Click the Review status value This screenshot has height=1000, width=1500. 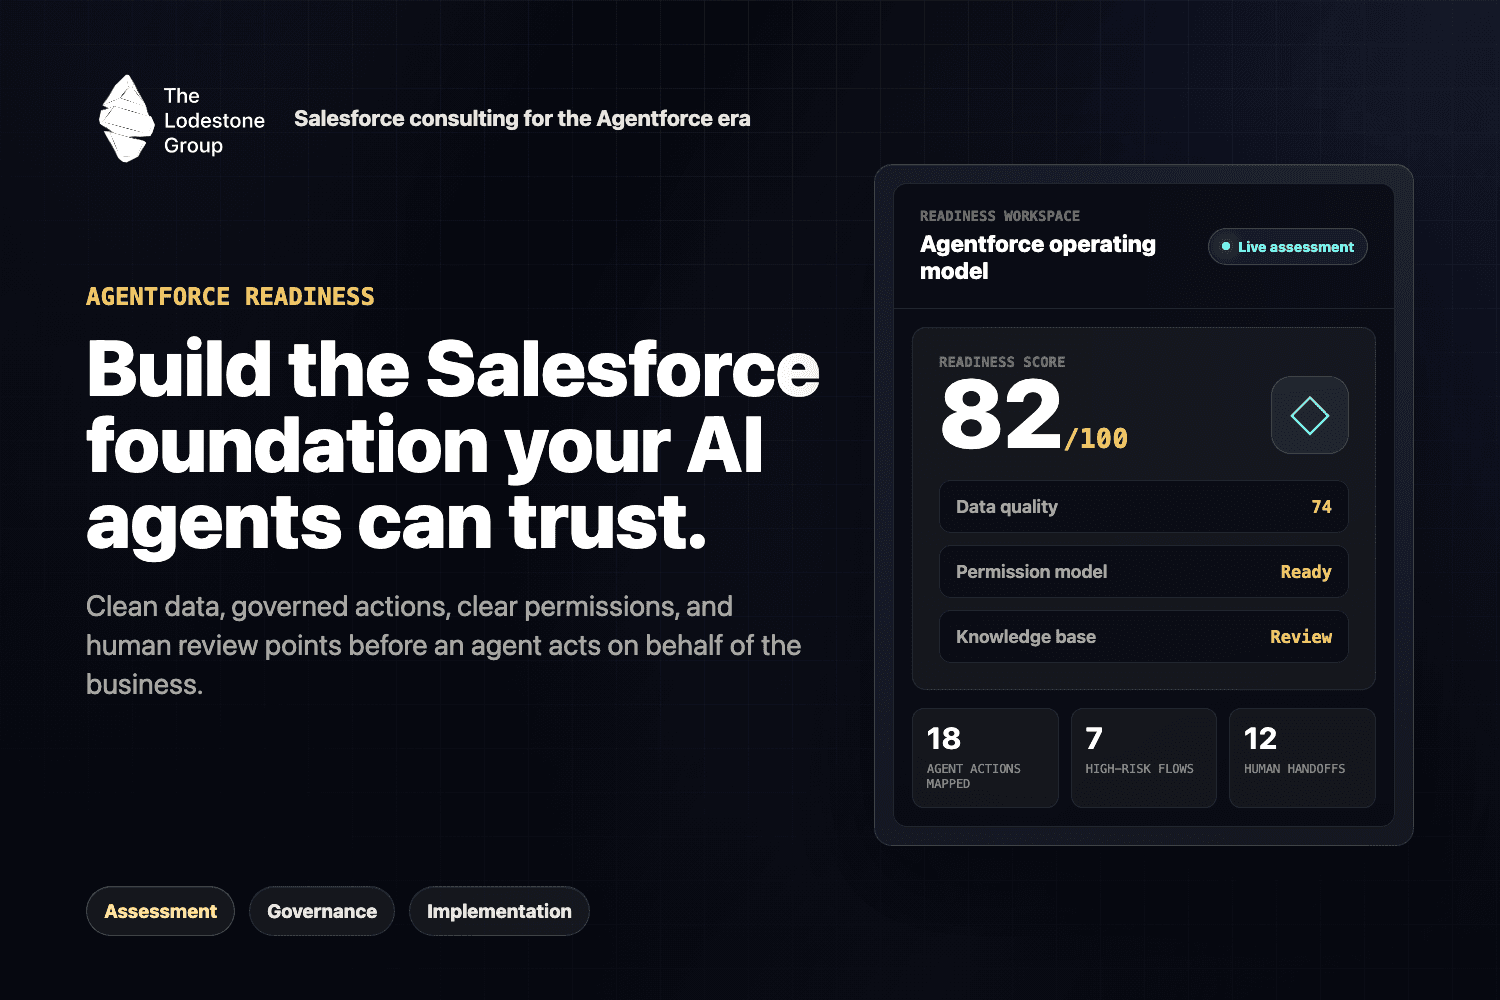click(x=1301, y=637)
